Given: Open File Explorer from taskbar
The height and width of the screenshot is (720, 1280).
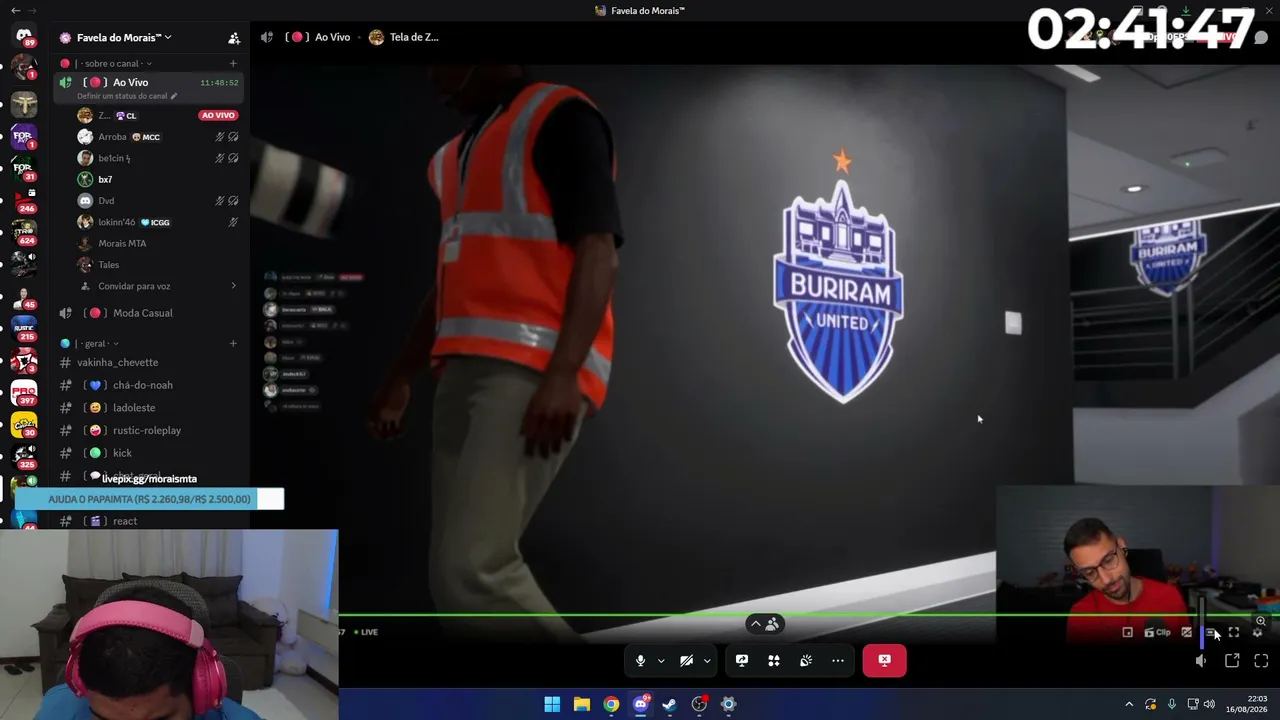Looking at the screenshot, I should click(582, 705).
